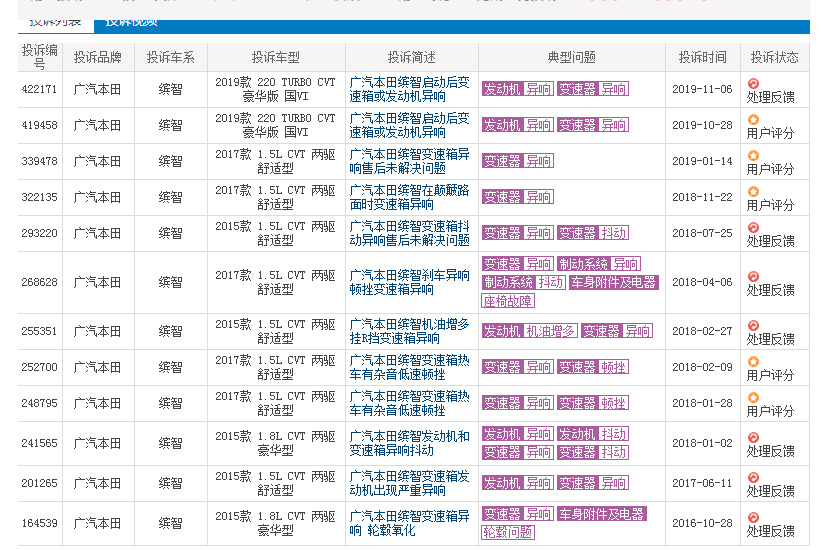Open link 广汽本田缤智在颠簸路面时变速箱异响
Viewport: 821px width, 550px height.
tap(409, 197)
